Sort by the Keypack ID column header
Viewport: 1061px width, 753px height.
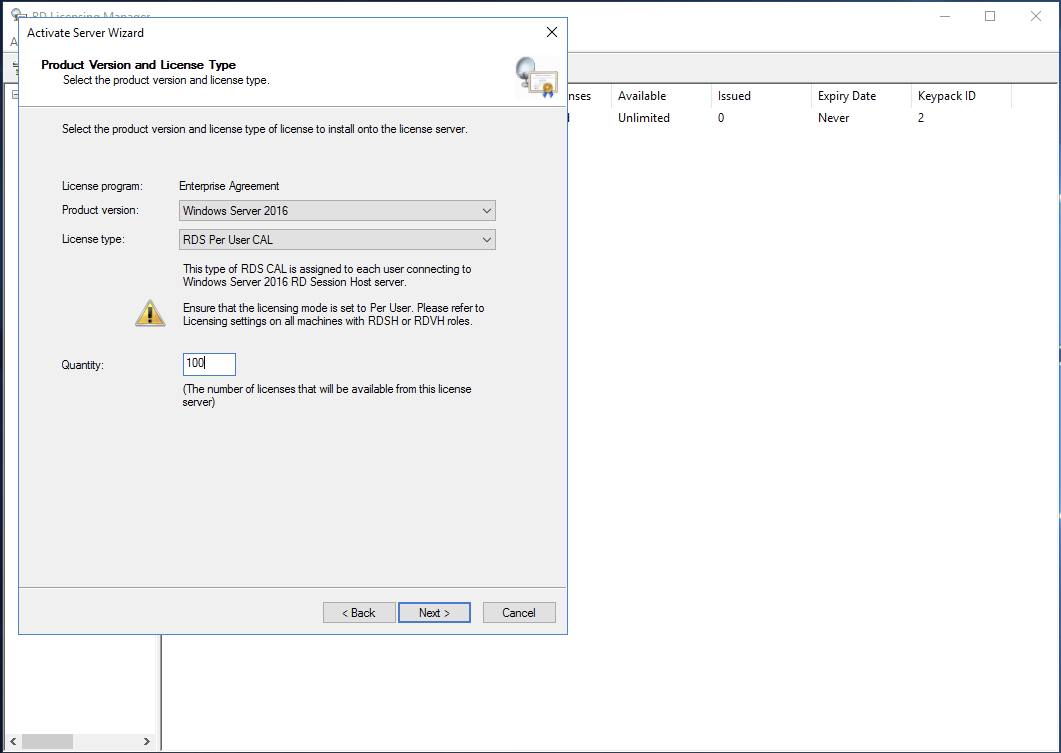(x=961, y=96)
